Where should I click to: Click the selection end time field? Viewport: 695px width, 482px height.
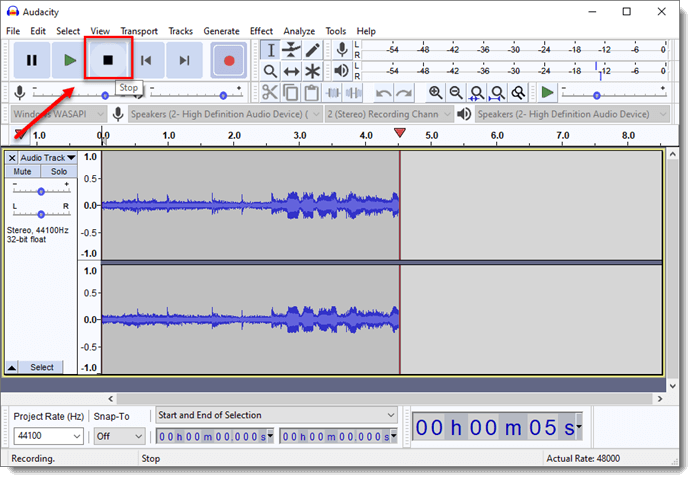[x=339, y=436]
